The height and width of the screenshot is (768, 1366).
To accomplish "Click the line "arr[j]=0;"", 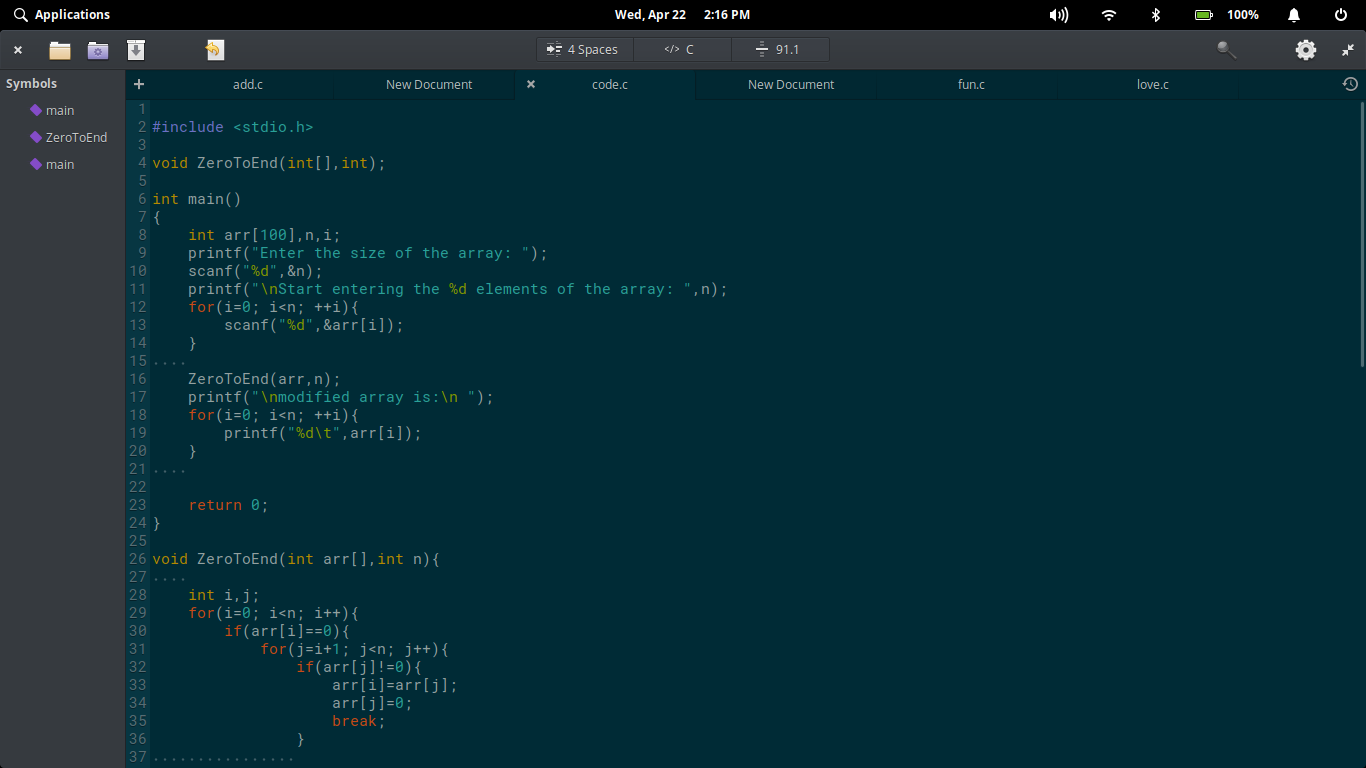I will point(372,703).
